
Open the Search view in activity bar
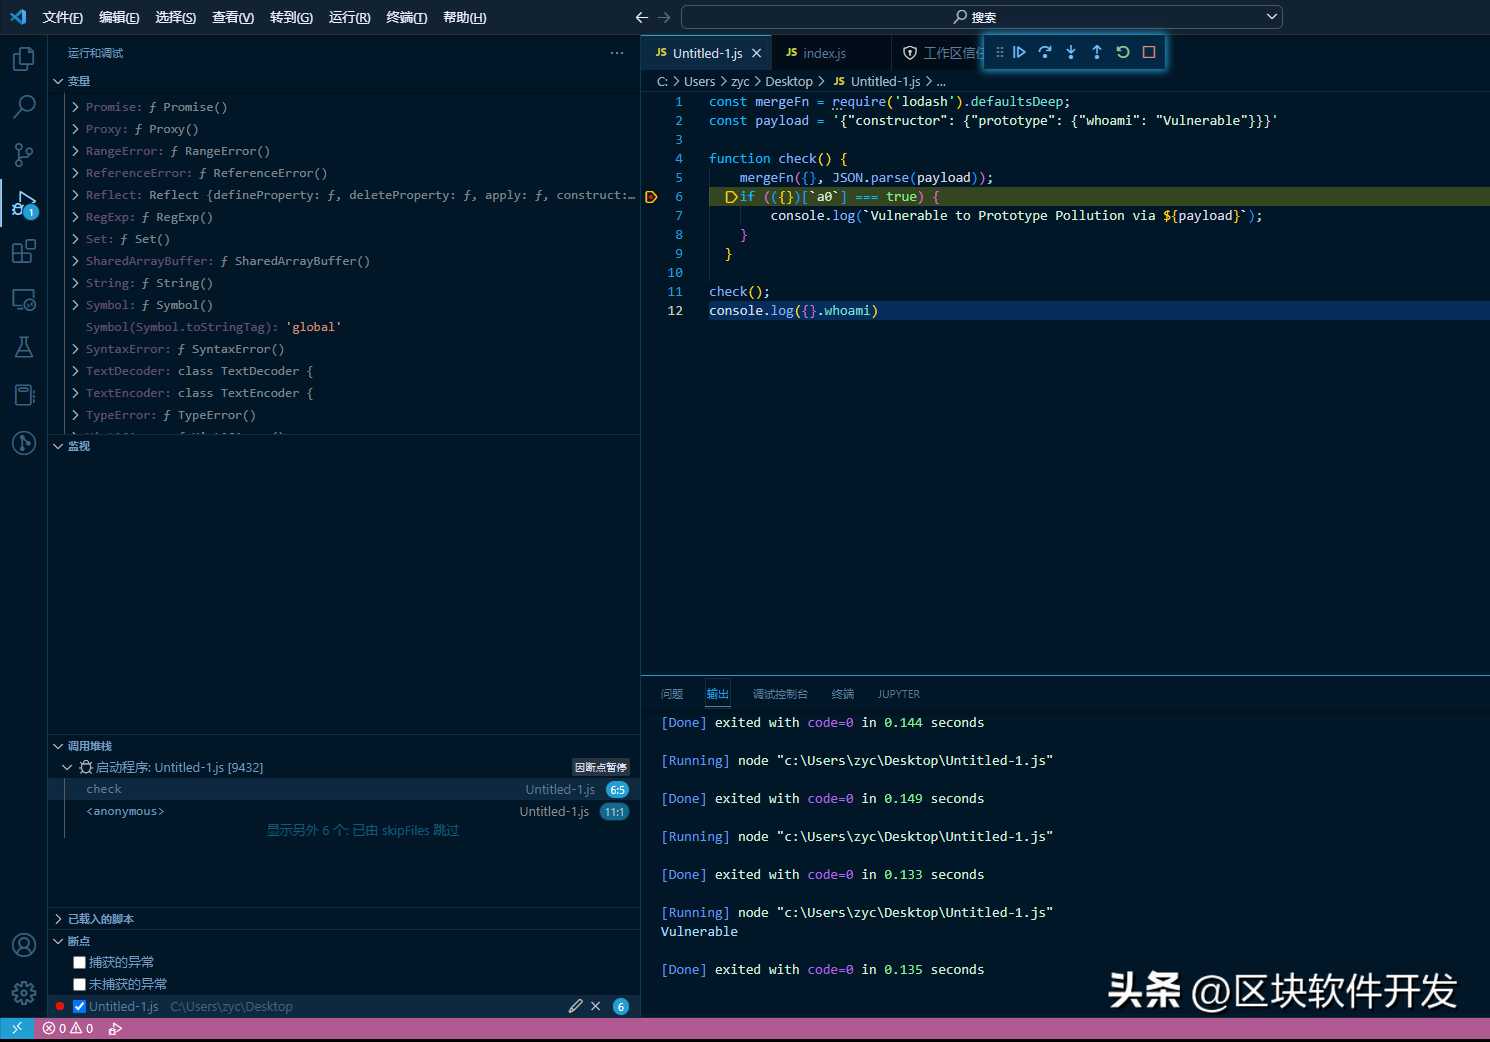[x=24, y=106]
